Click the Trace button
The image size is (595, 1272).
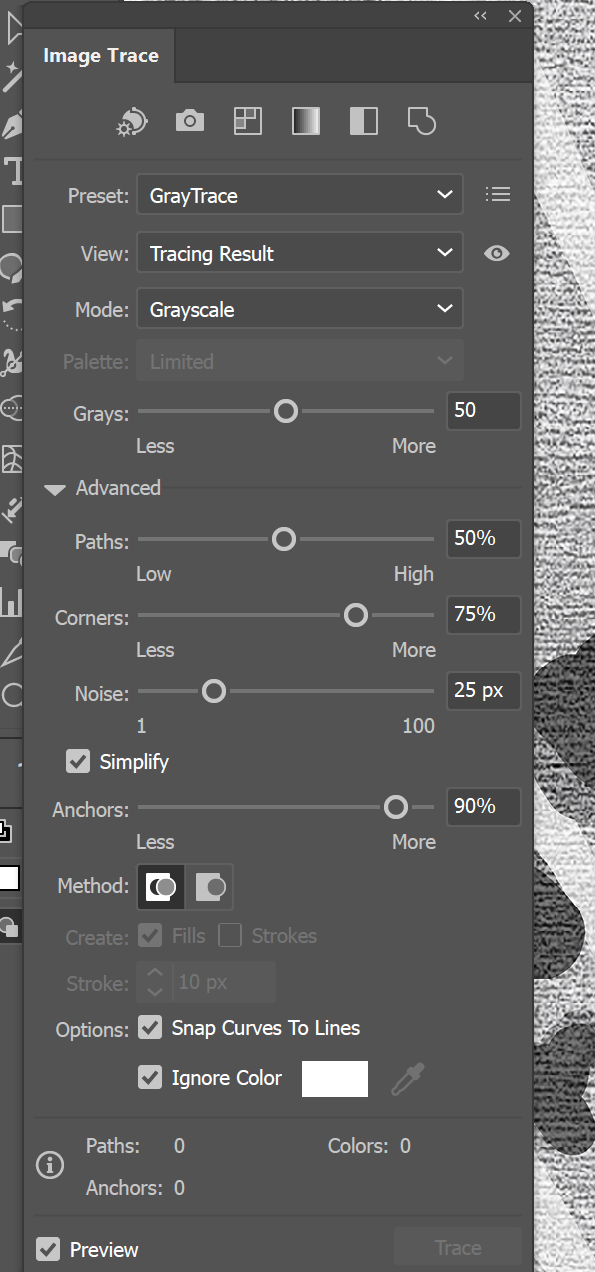[x=457, y=1247]
